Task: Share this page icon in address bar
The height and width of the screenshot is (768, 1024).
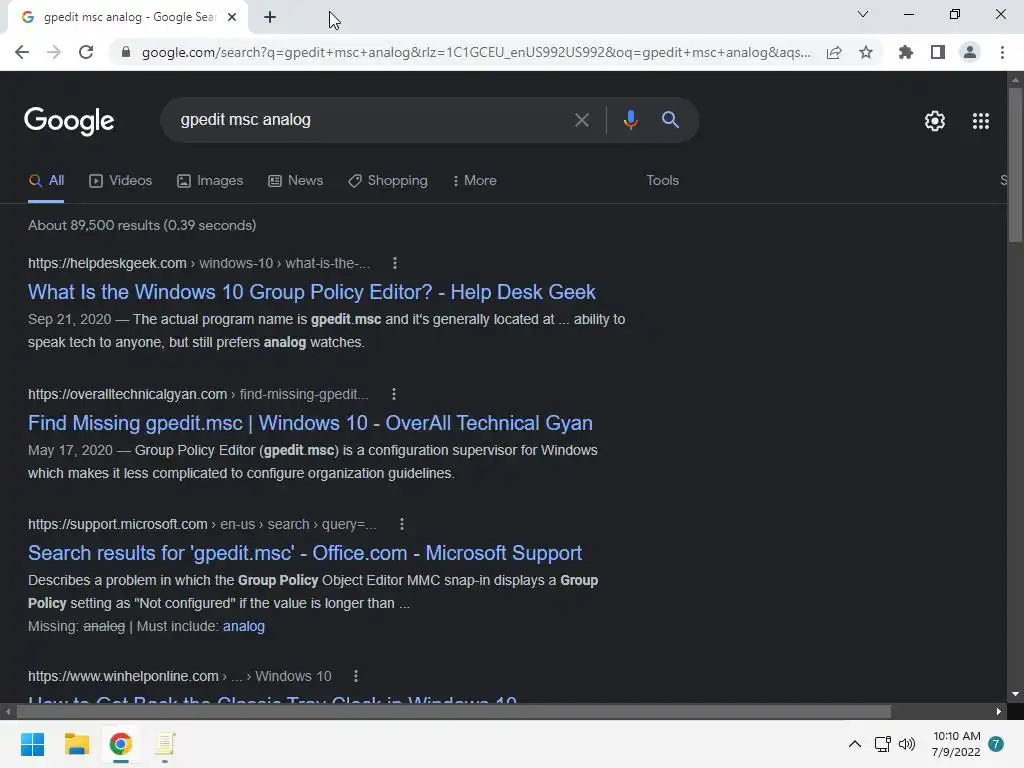Action: point(834,52)
